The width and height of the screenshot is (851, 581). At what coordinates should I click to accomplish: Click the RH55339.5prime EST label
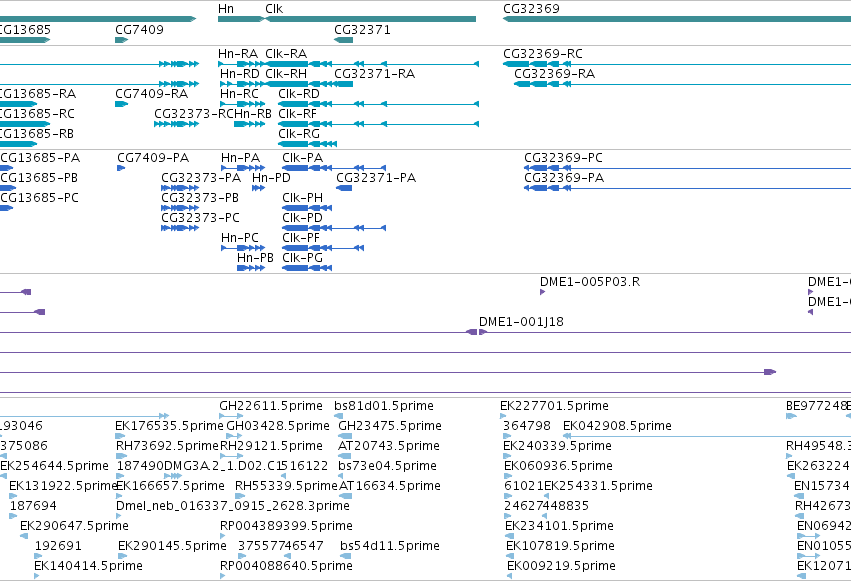pos(286,487)
